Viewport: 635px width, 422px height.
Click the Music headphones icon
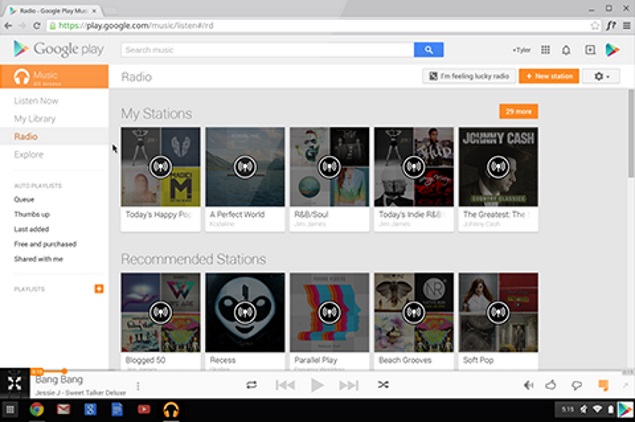point(21,77)
